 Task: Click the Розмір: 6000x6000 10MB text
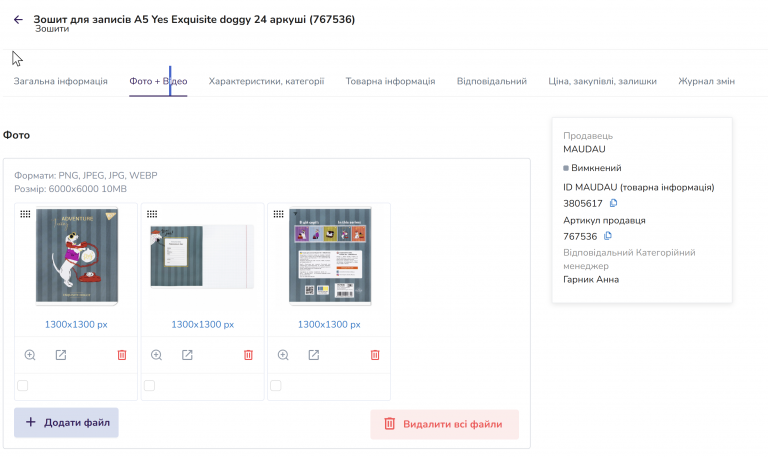click(71, 189)
